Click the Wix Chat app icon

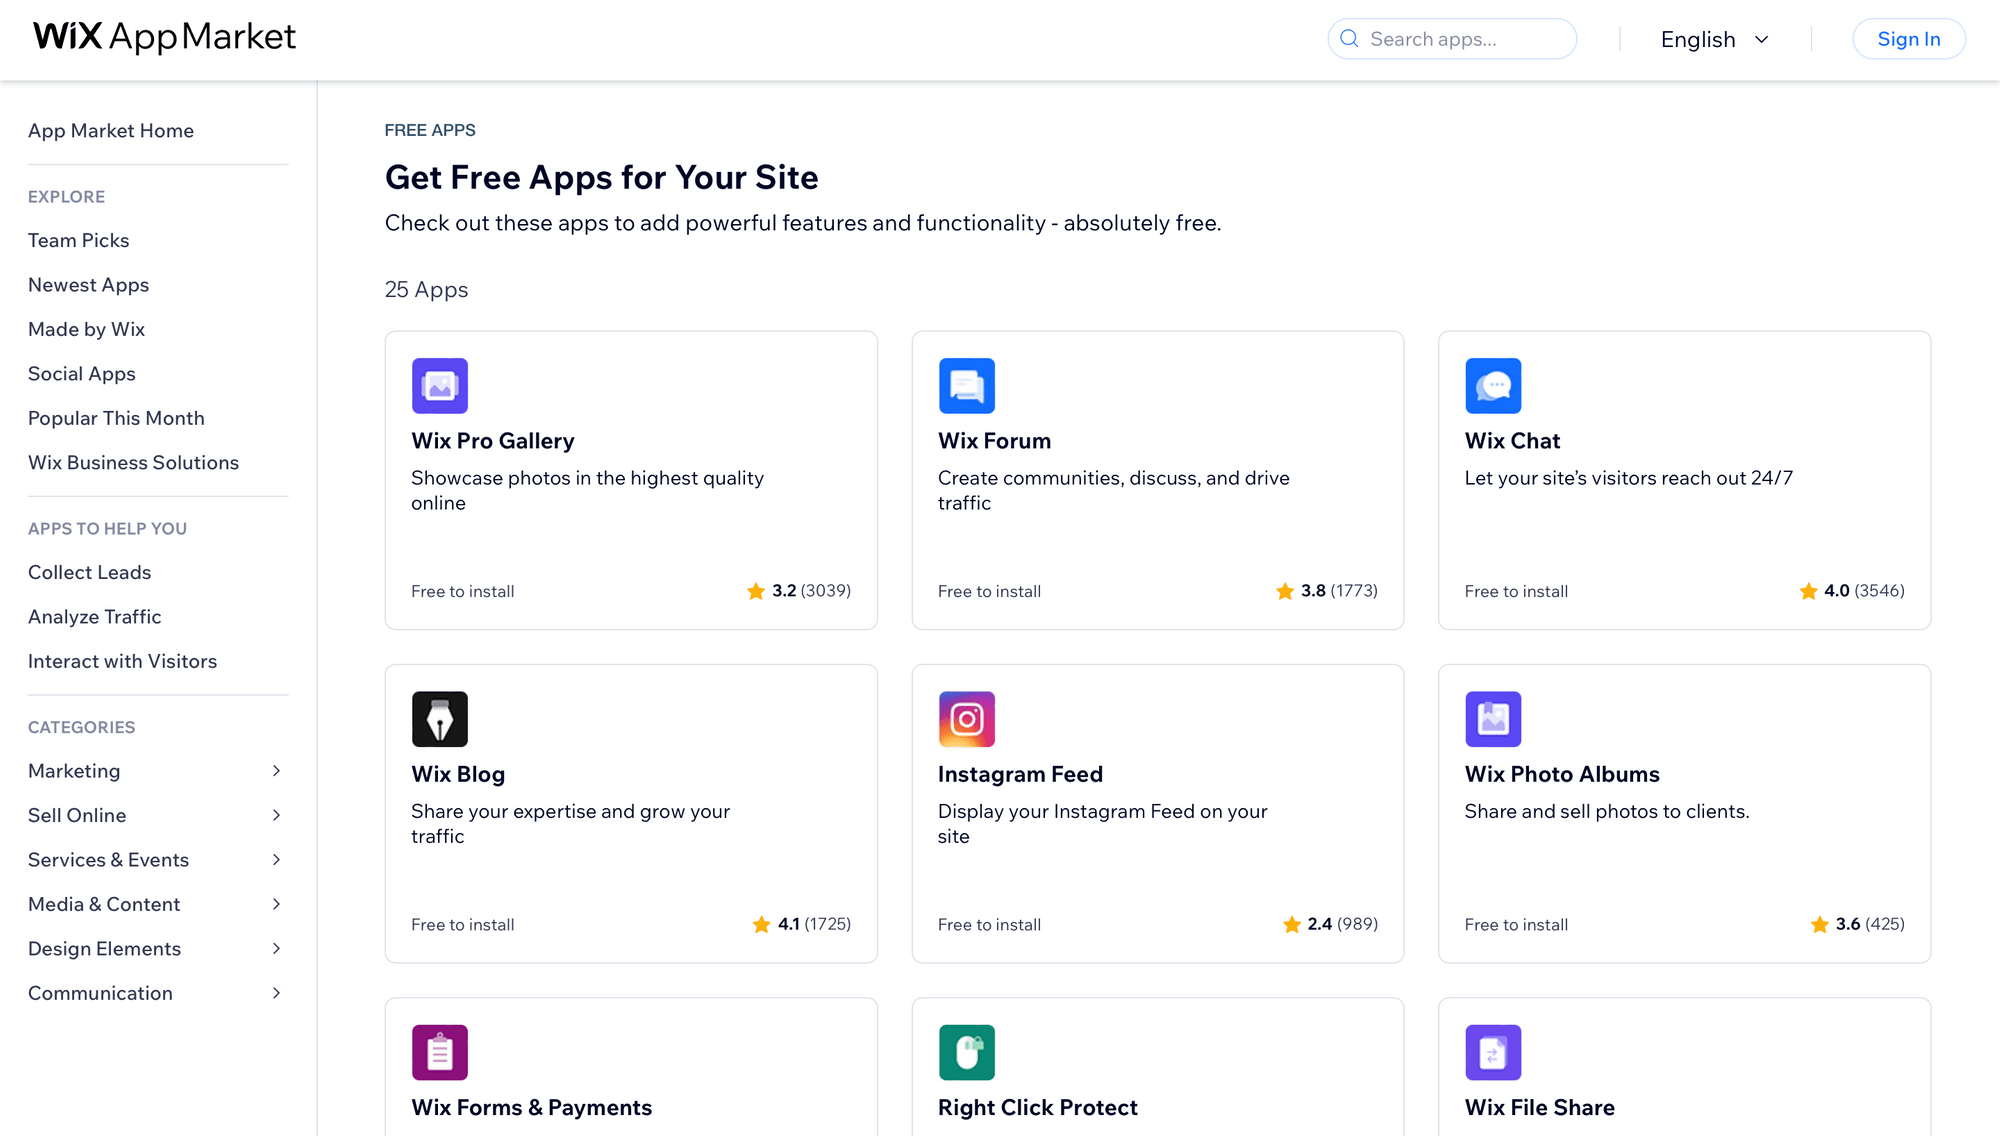(x=1493, y=386)
